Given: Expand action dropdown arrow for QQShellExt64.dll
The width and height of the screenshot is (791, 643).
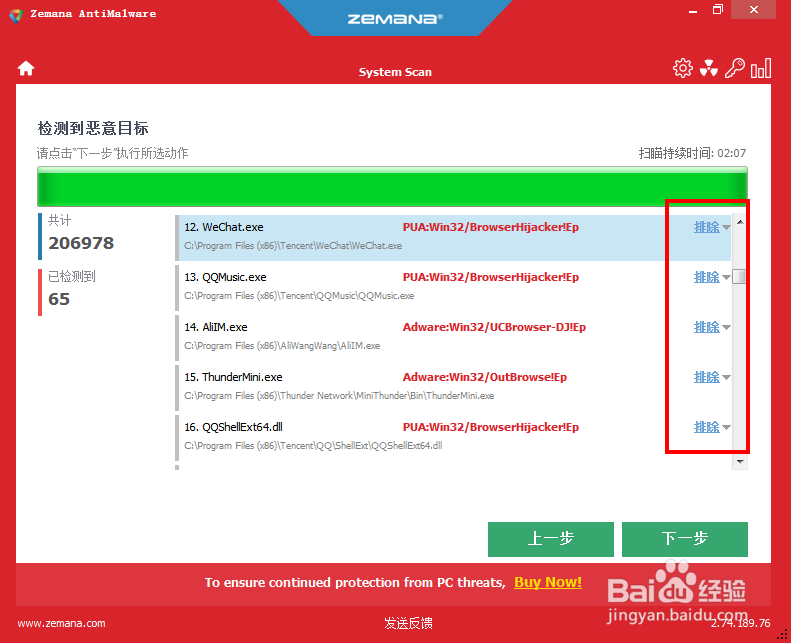Looking at the screenshot, I should tap(726, 427).
